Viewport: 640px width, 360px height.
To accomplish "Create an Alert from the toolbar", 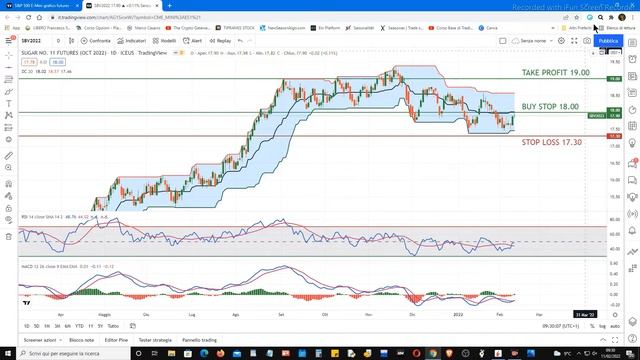I will pyautogui.click(x=192, y=41).
